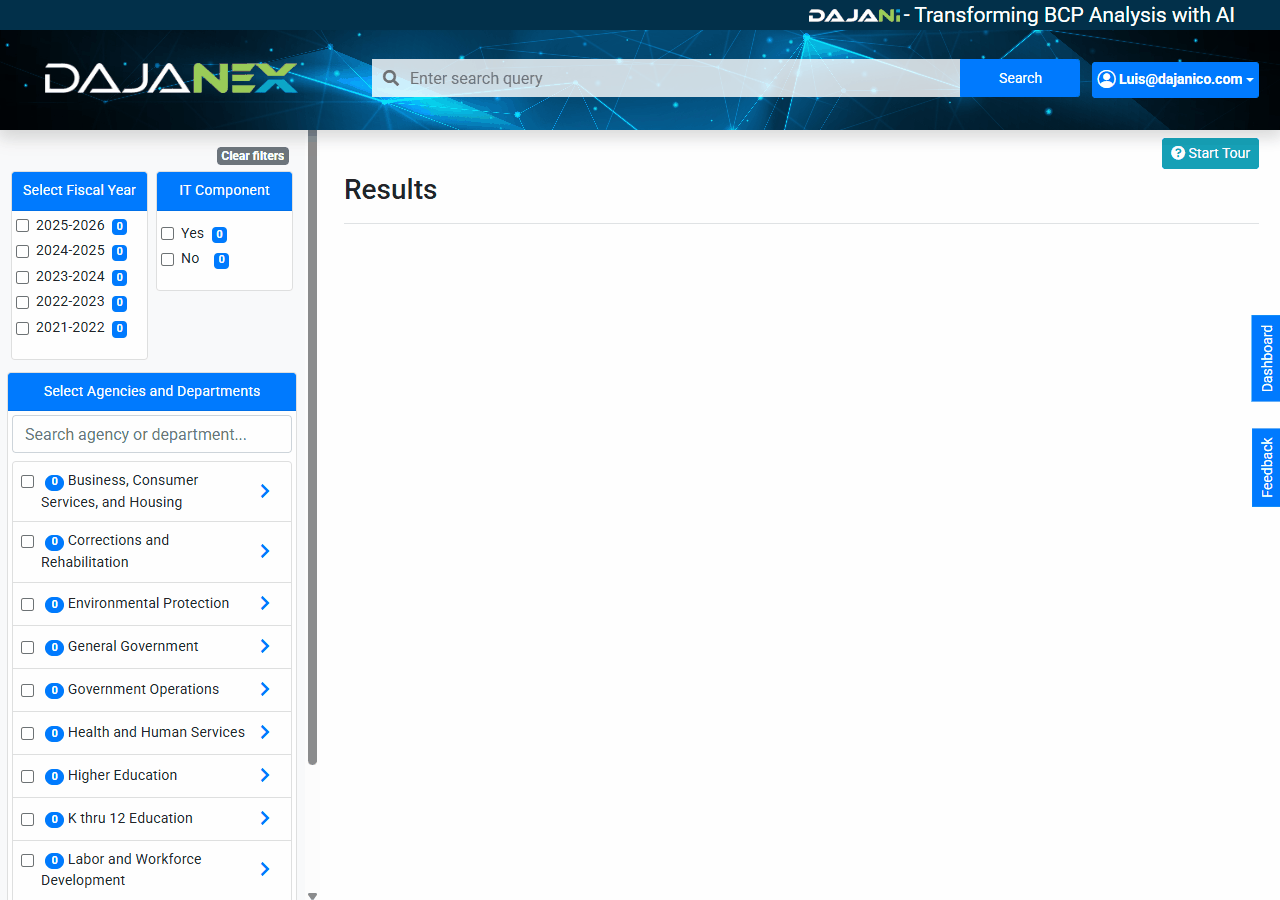The height and width of the screenshot is (900, 1280).
Task: Expand Health and Human Services departments
Action: (x=265, y=732)
